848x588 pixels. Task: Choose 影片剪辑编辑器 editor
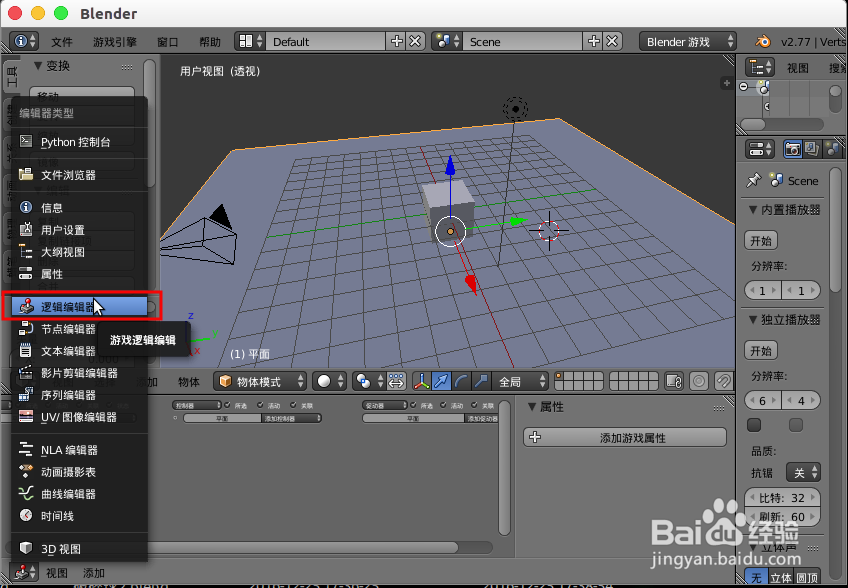pos(79,373)
